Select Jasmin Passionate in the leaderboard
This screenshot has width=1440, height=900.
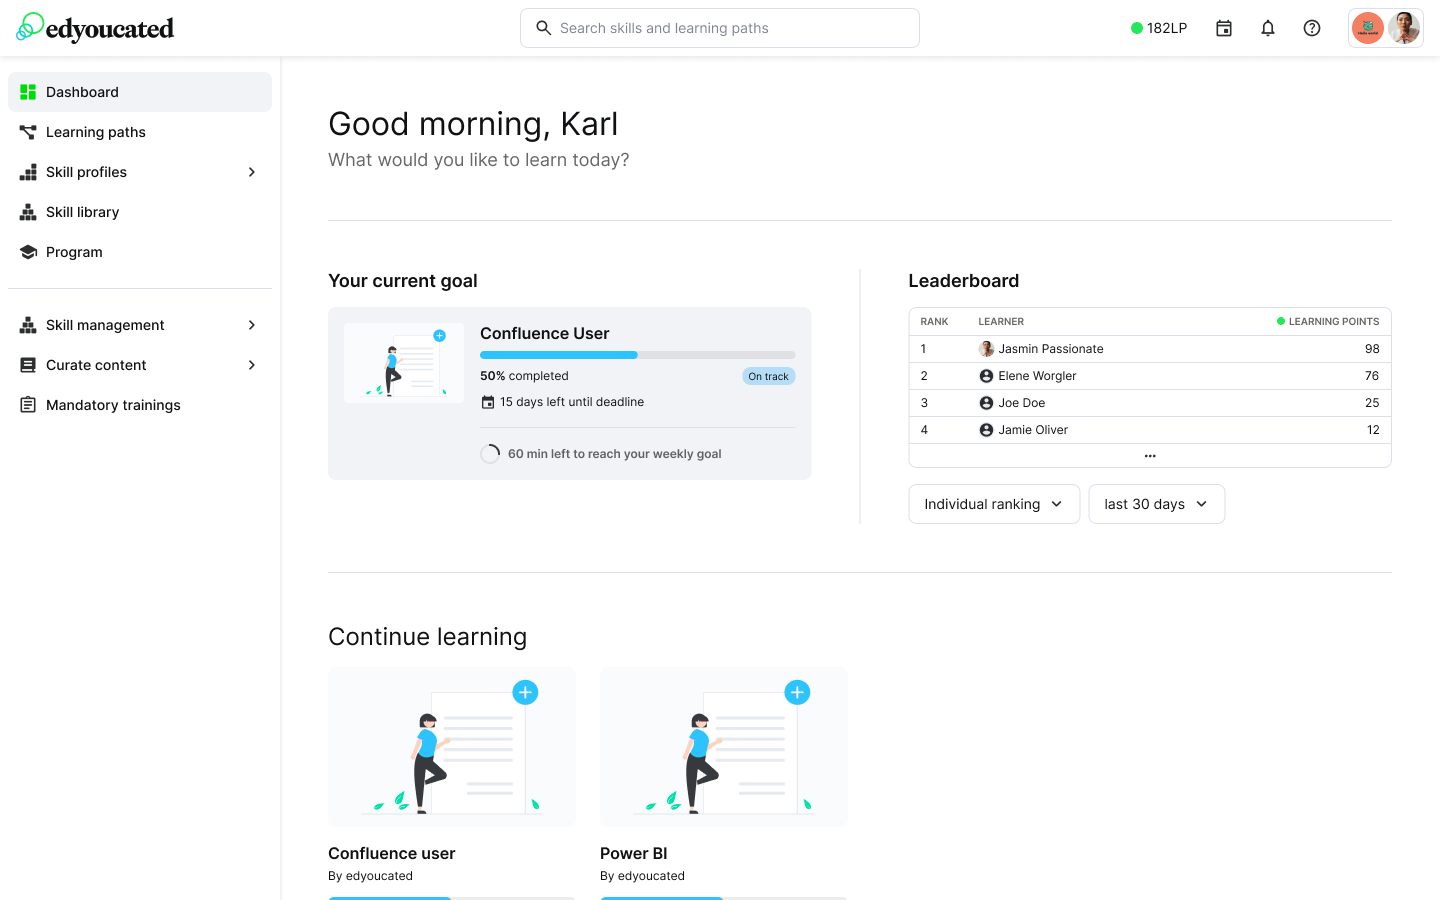[1050, 349]
